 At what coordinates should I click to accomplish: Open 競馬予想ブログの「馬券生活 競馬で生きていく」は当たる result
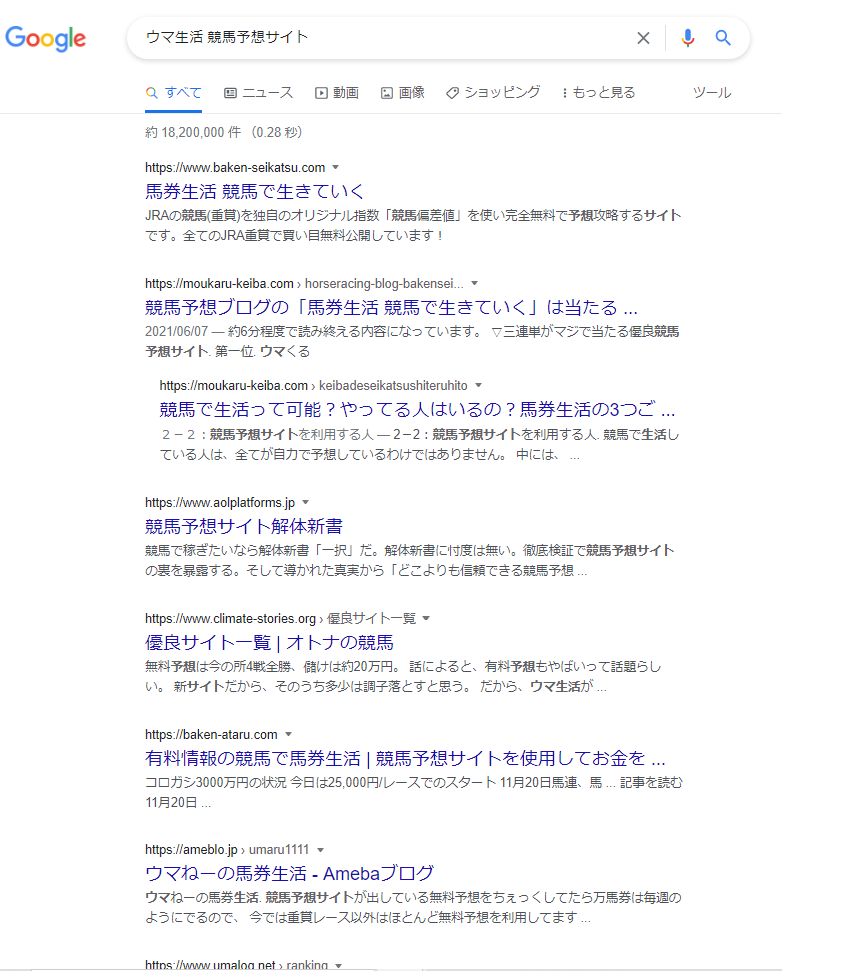(391, 307)
